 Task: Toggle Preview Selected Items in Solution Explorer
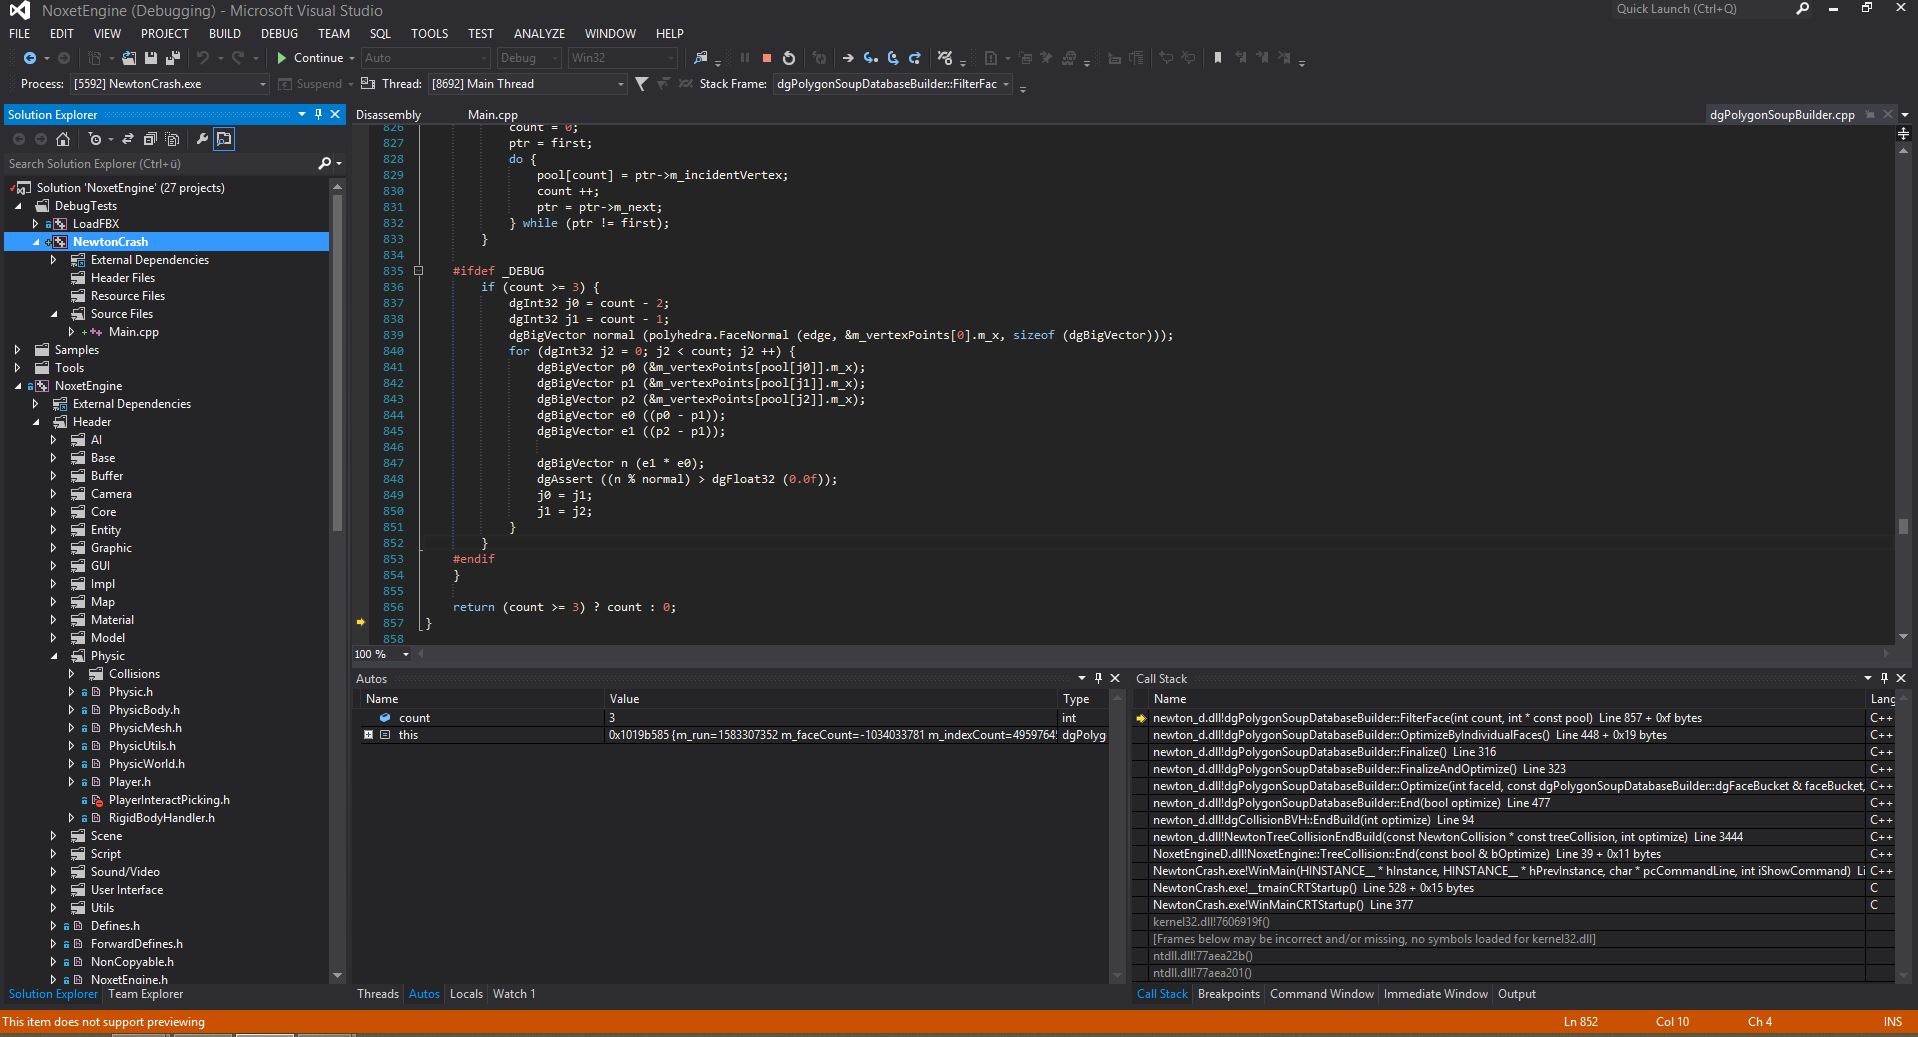[x=224, y=139]
